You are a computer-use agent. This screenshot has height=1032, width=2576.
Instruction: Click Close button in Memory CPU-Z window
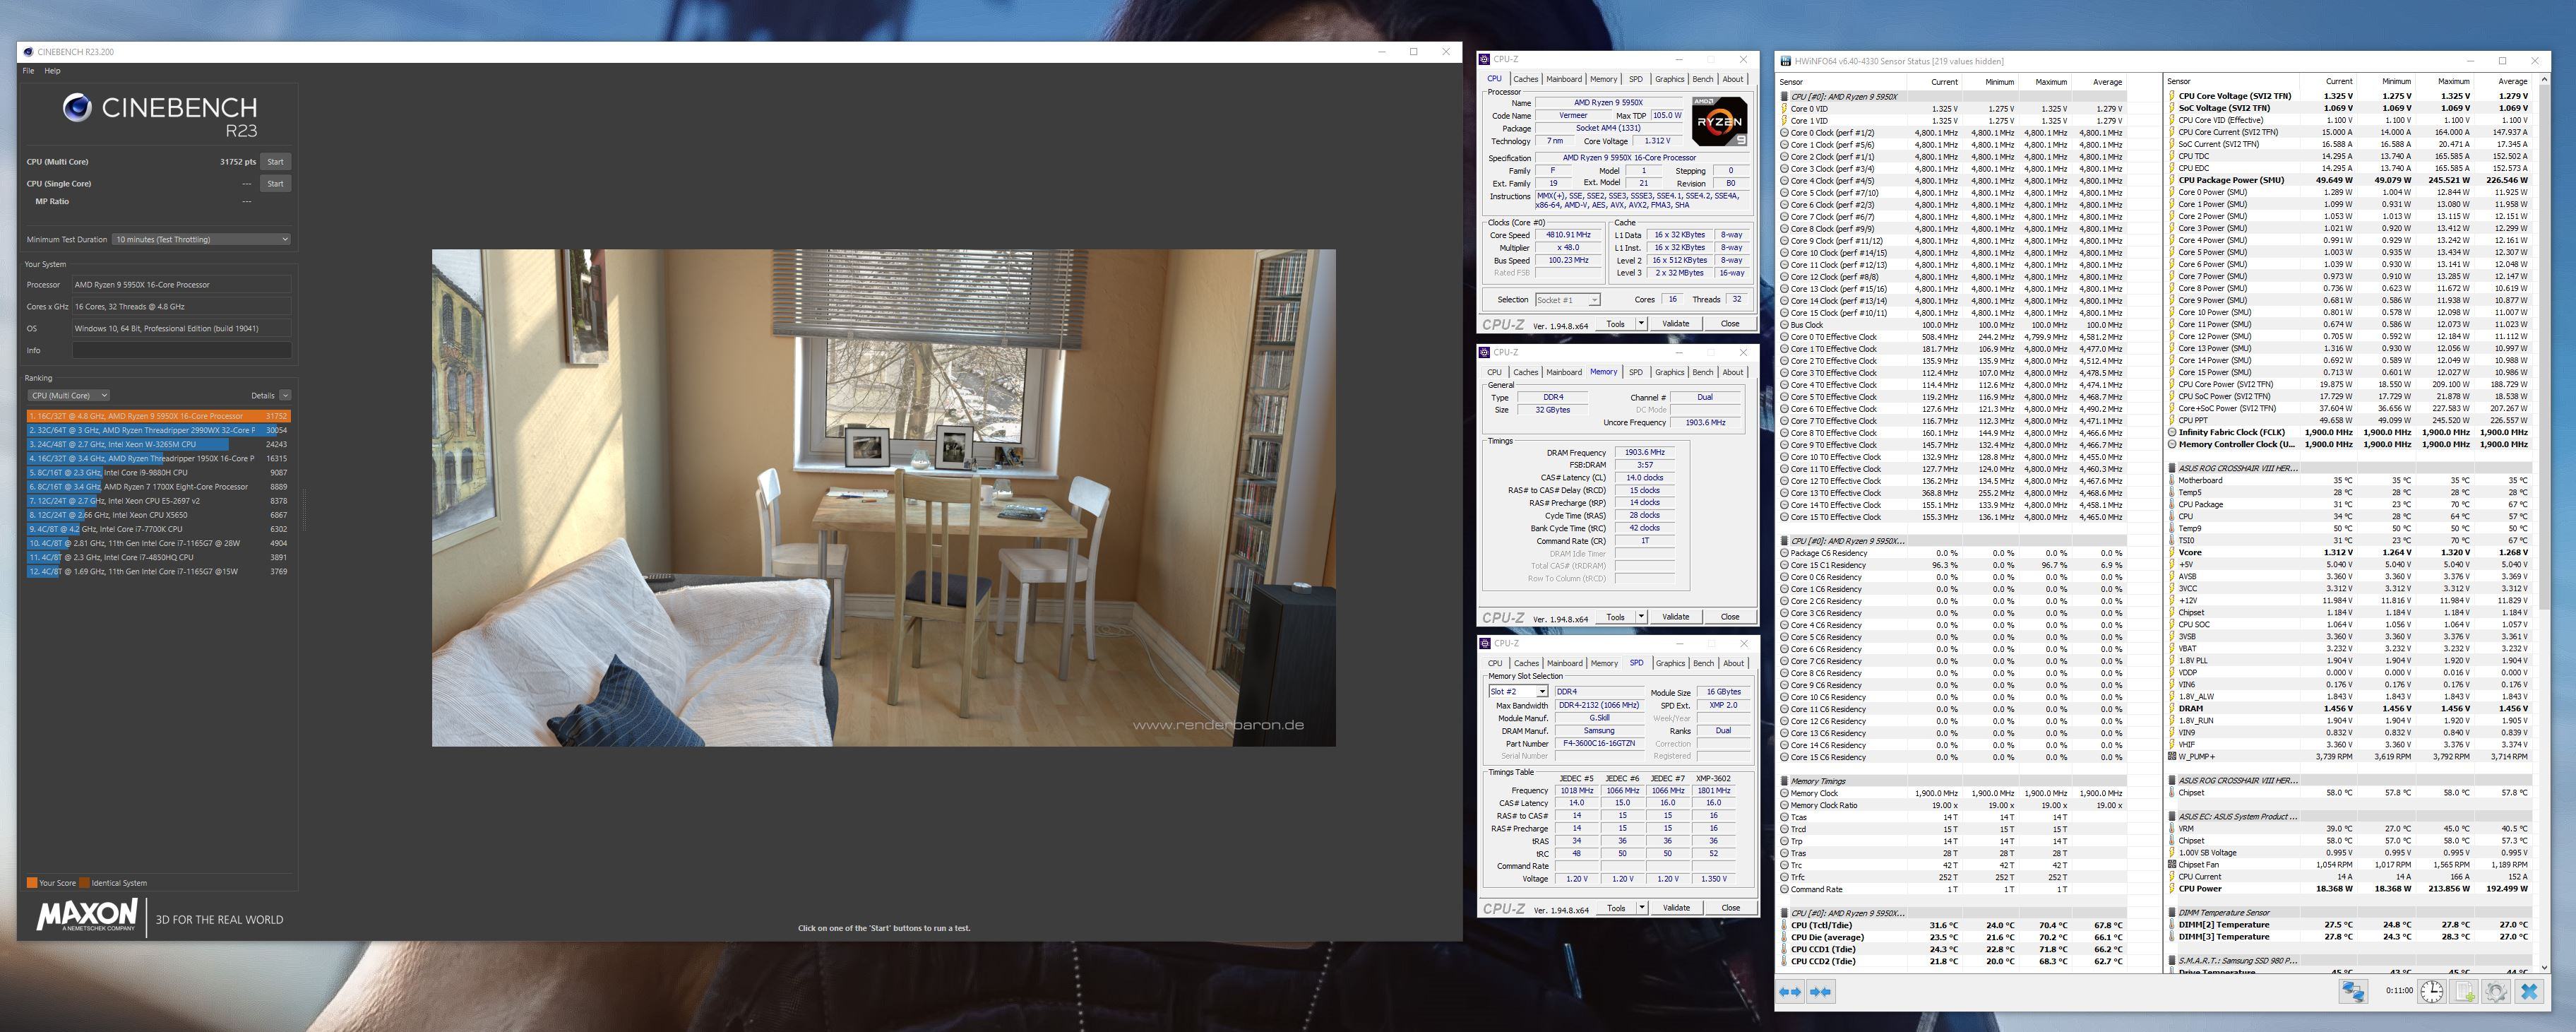[x=1729, y=616]
